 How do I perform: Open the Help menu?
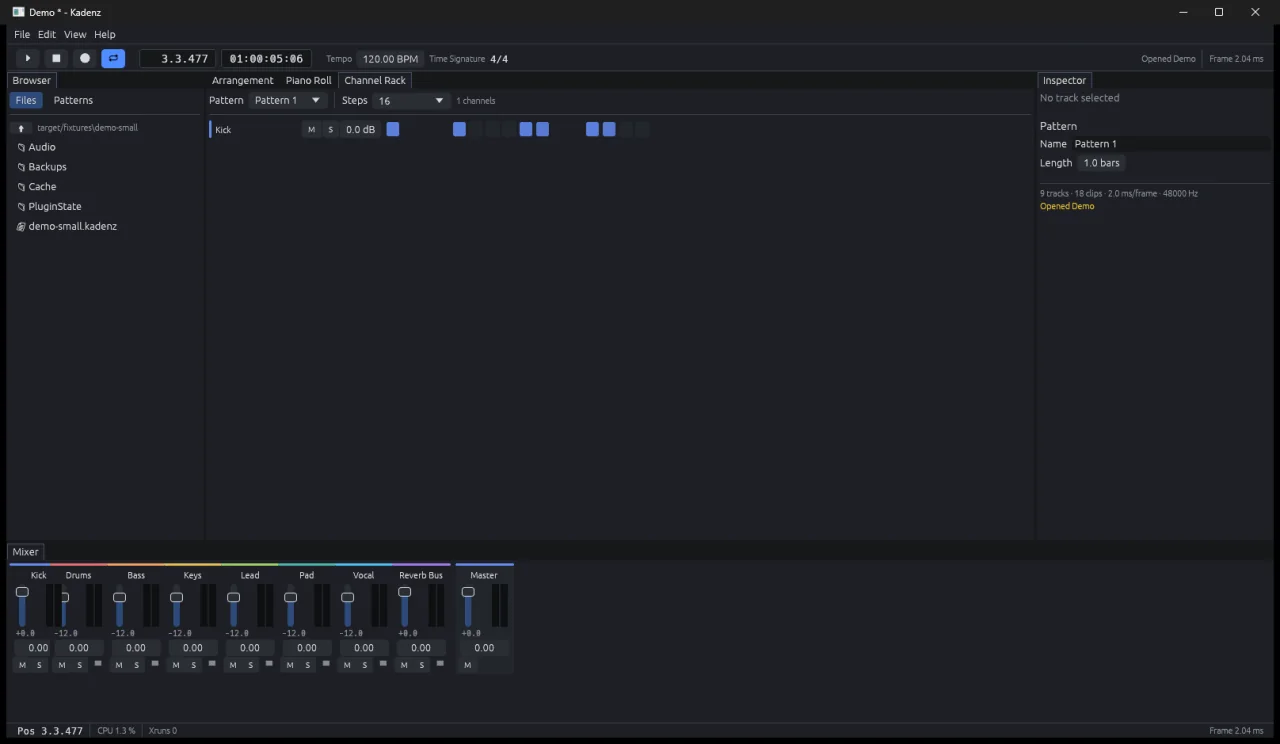(x=105, y=34)
